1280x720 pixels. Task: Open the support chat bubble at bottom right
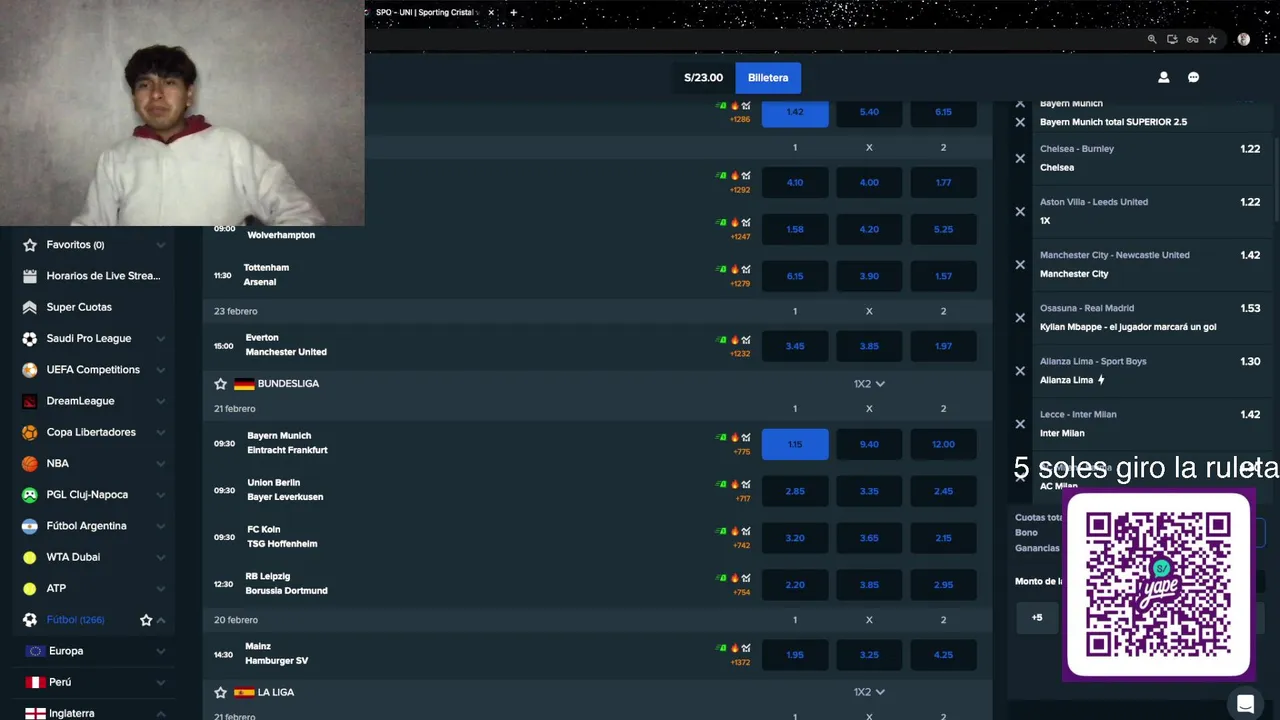click(1245, 704)
